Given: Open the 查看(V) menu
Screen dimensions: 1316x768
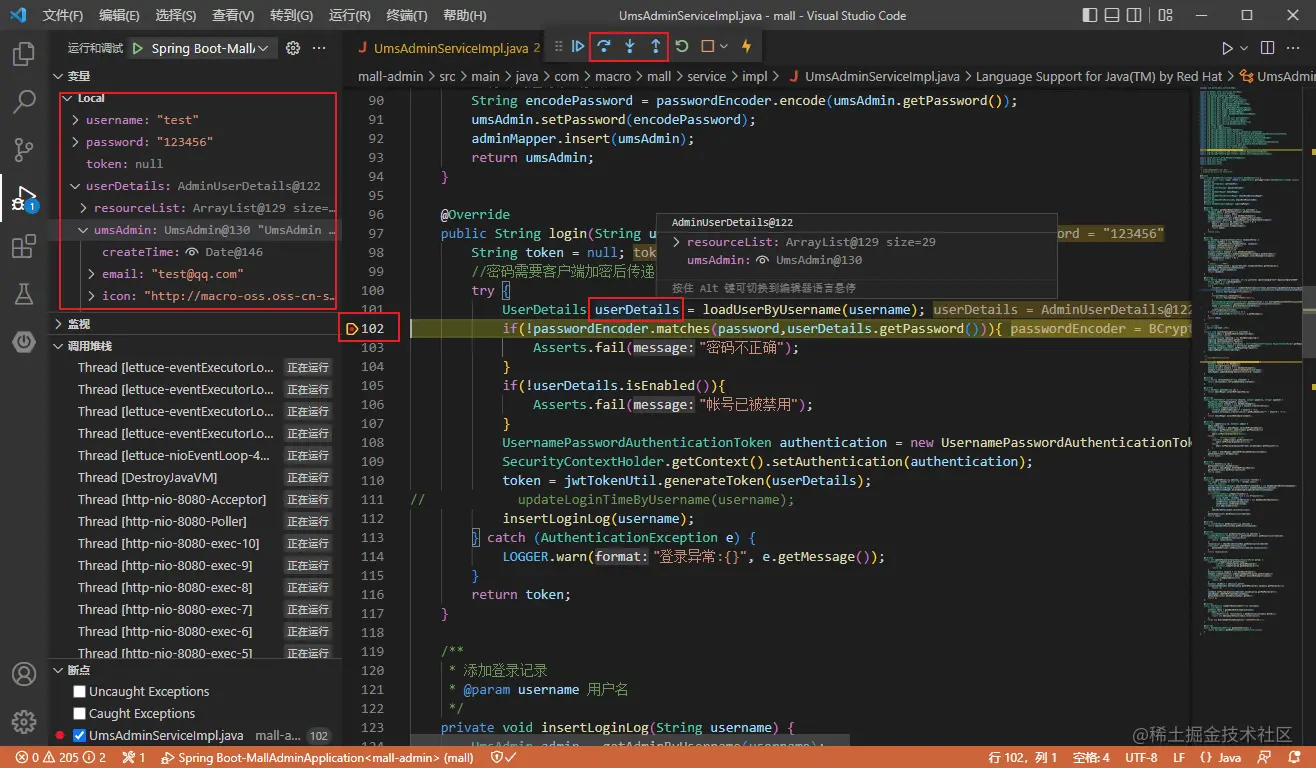Looking at the screenshot, I should 233,16.
